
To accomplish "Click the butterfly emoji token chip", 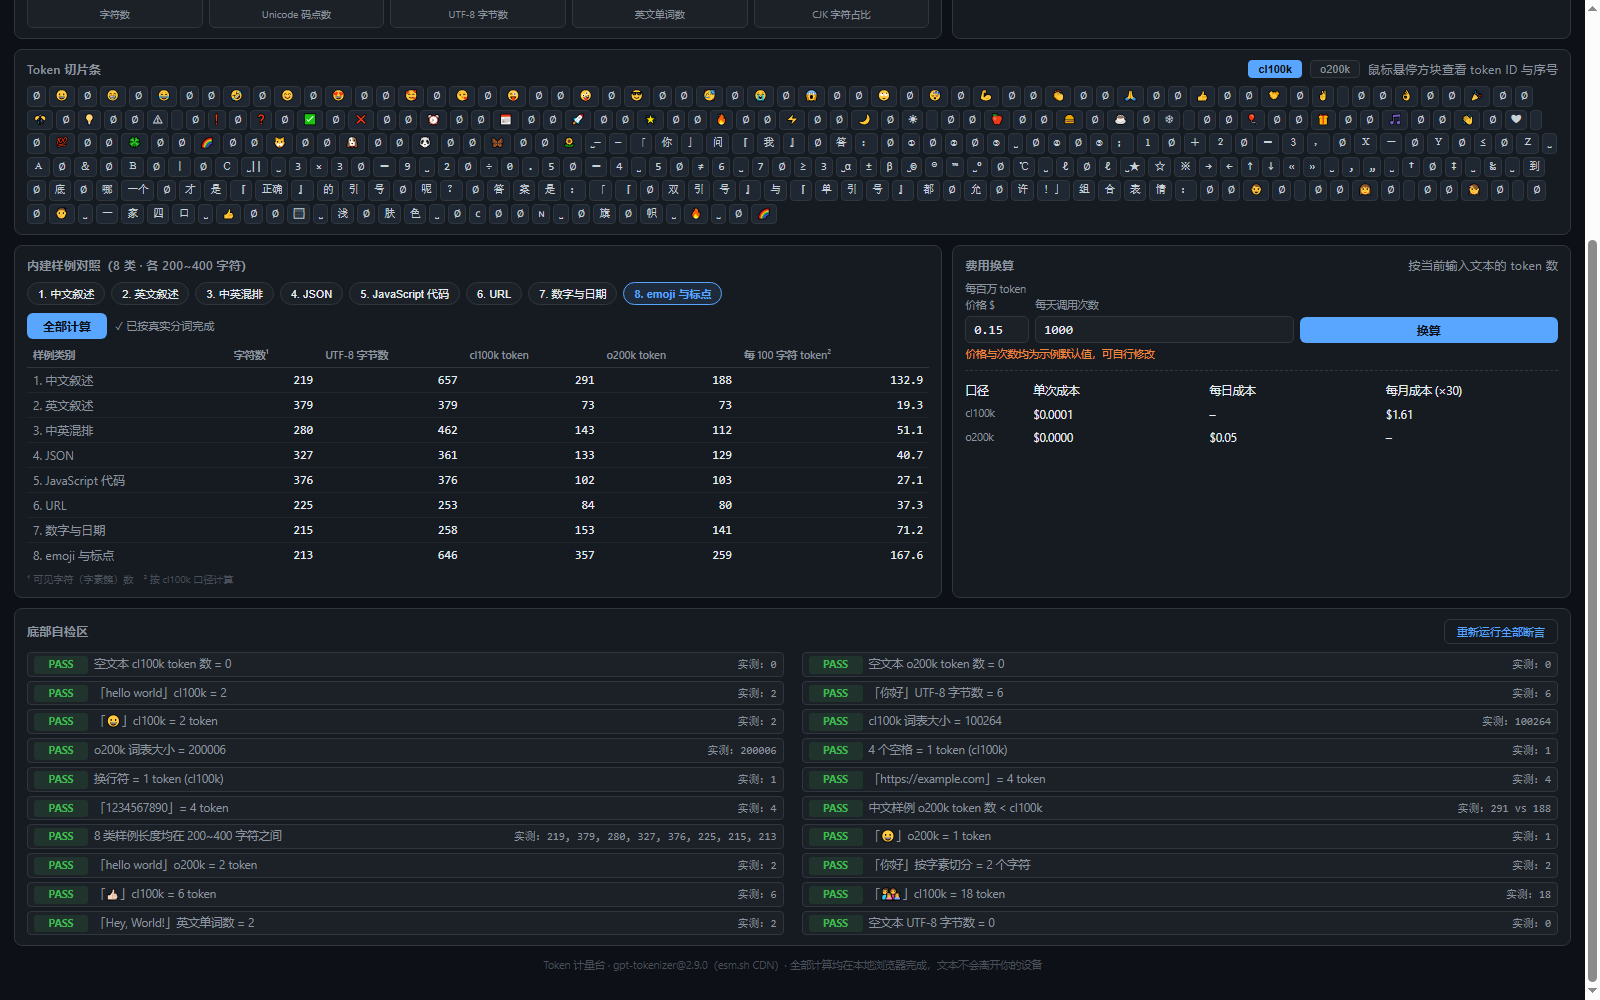I will click(497, 142).
